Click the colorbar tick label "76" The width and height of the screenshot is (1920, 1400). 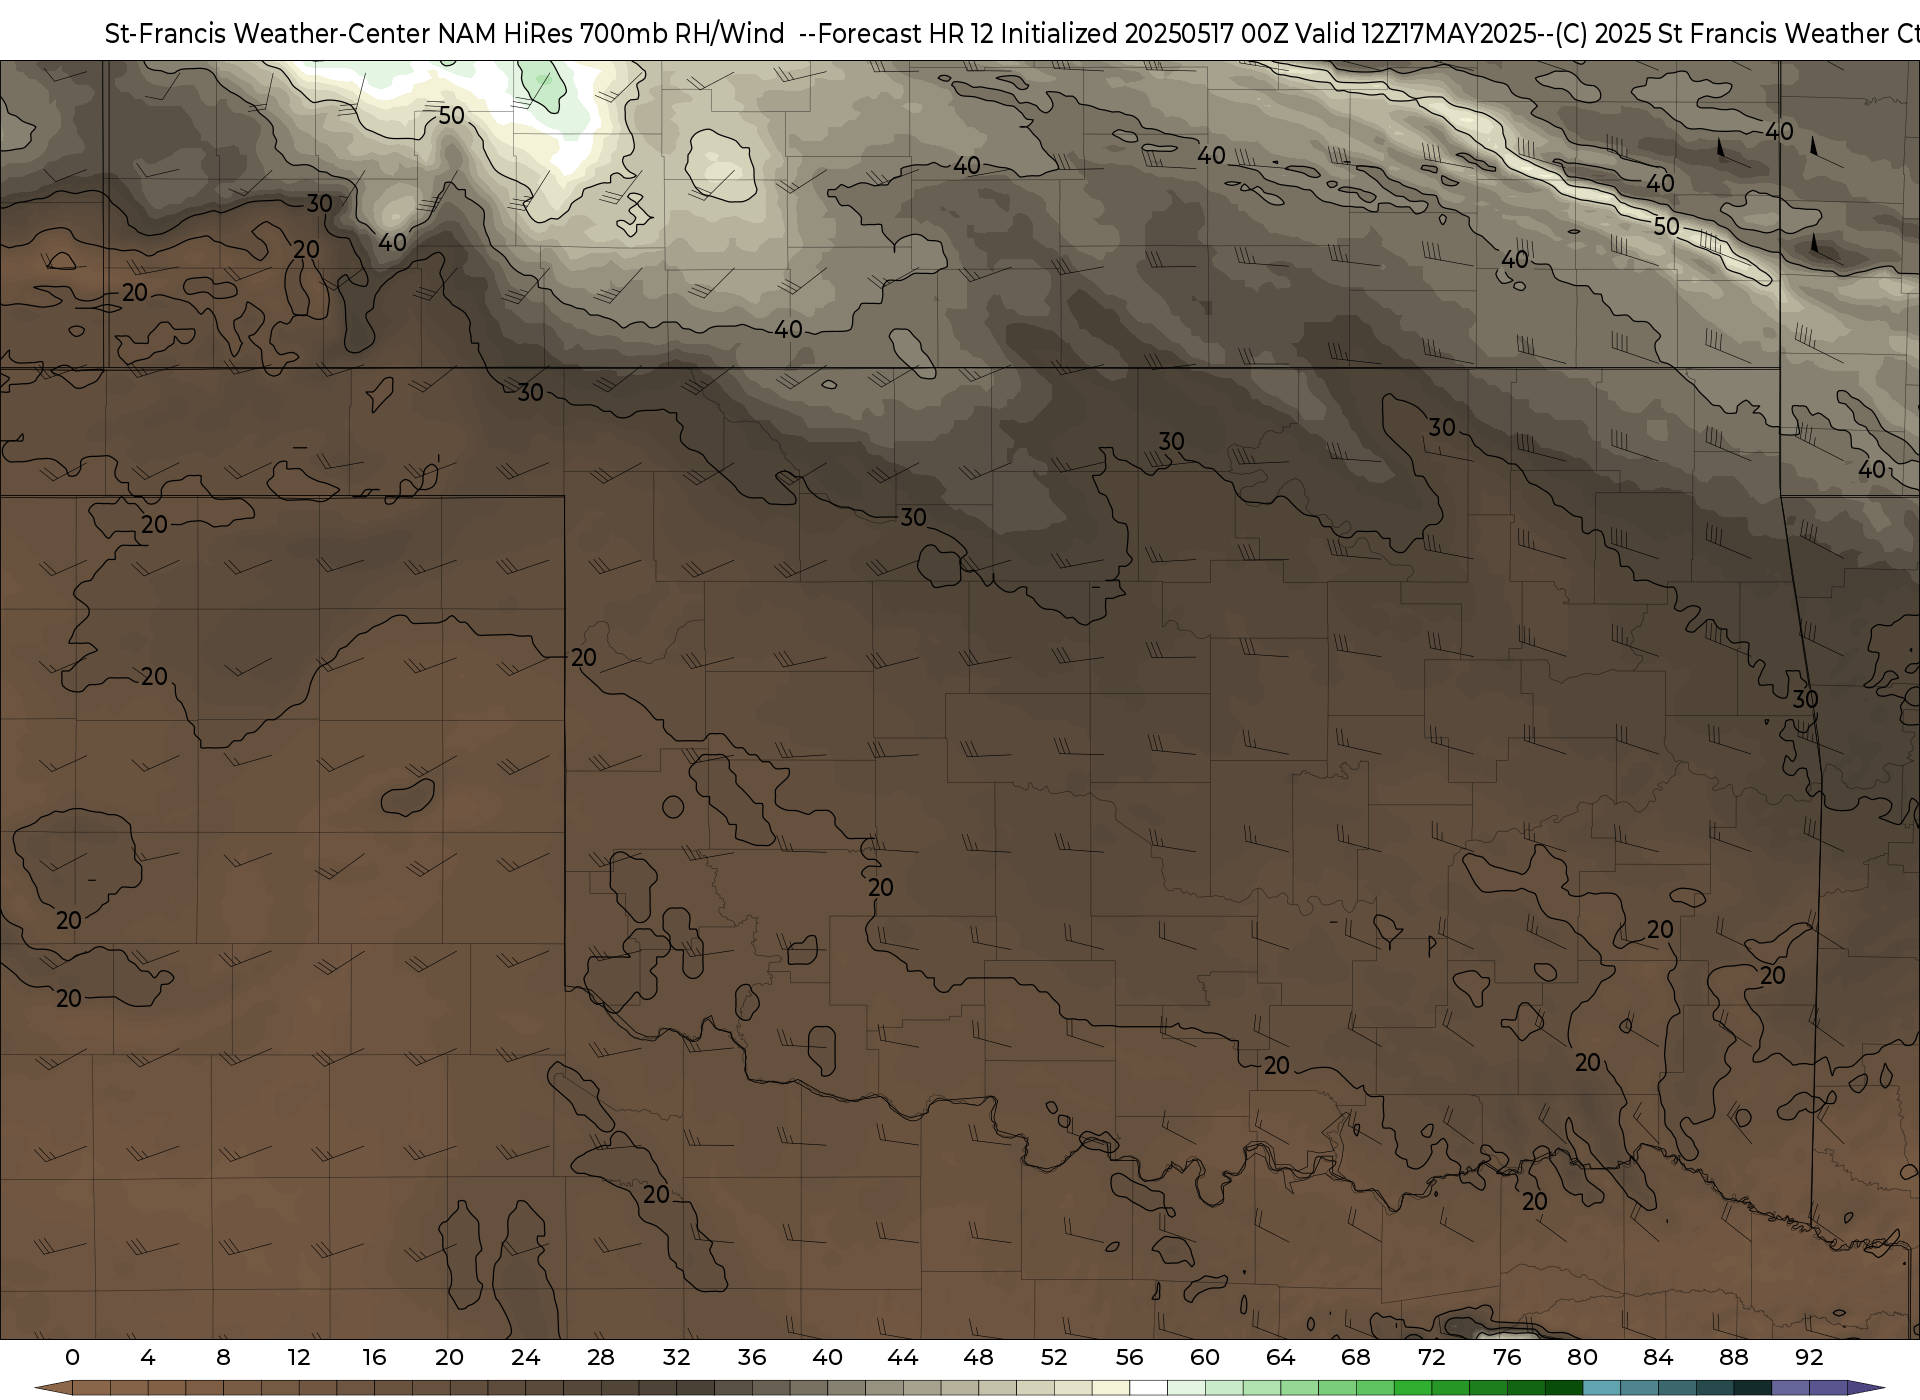(1507, 1357)
